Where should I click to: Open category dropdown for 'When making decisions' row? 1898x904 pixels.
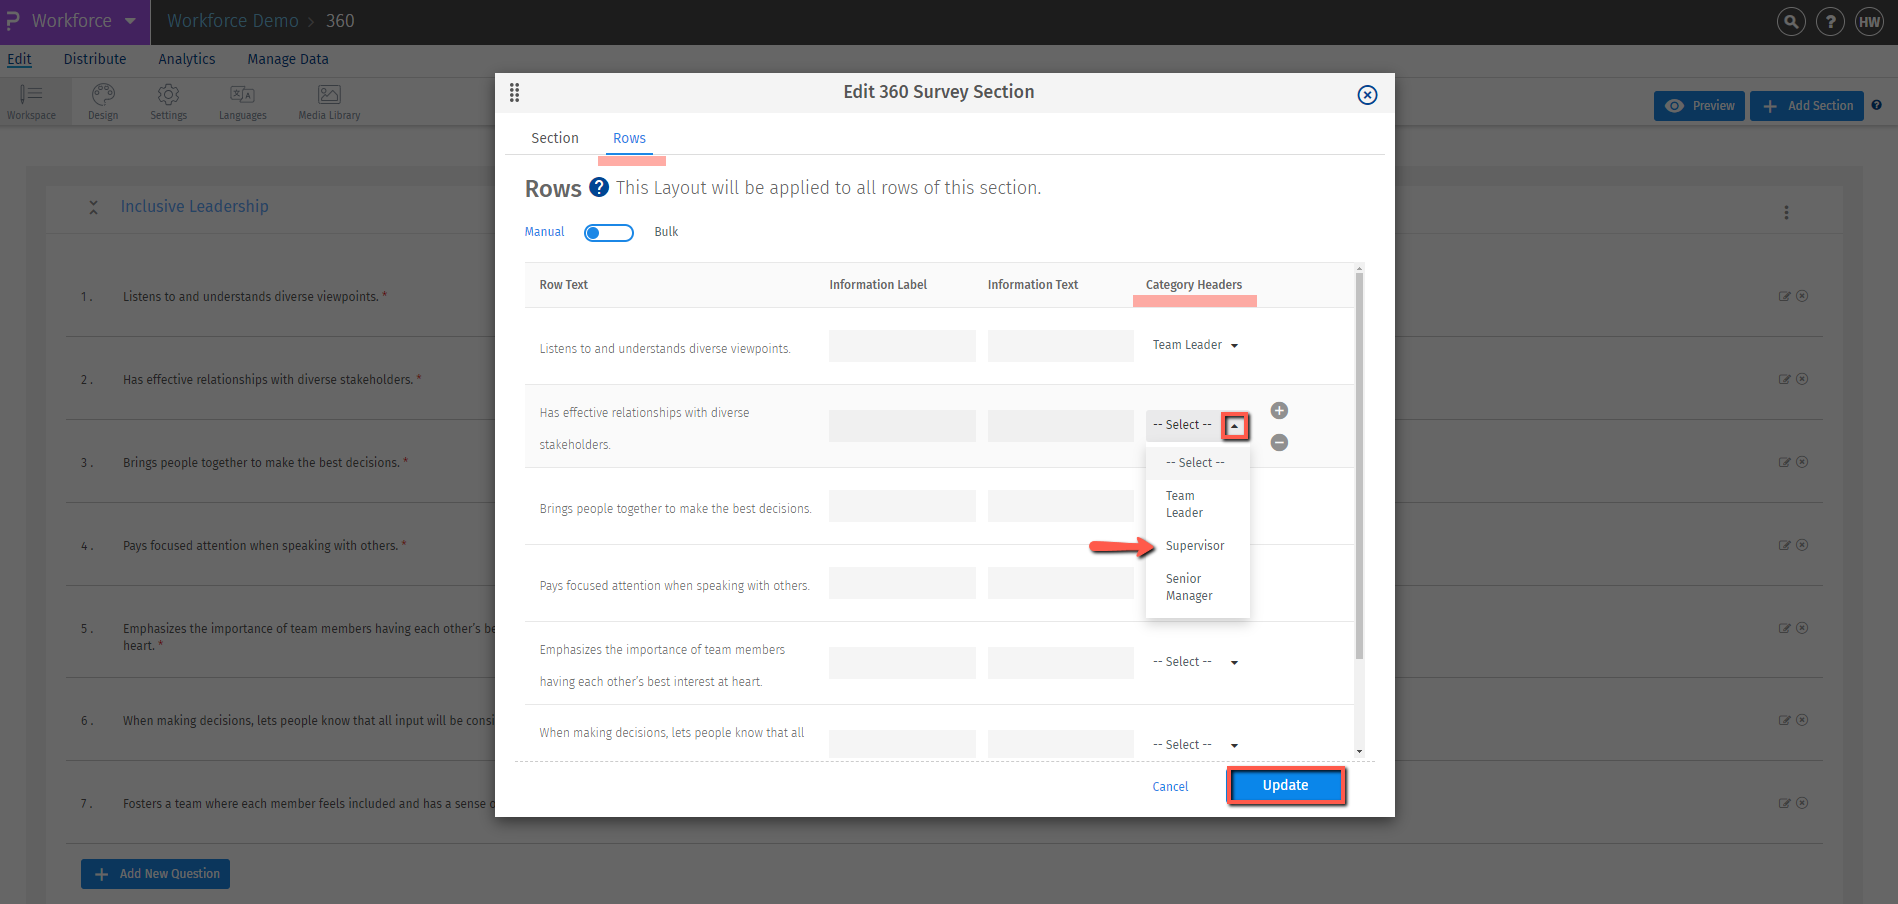pyautogui.click(x=1195, y=745)
